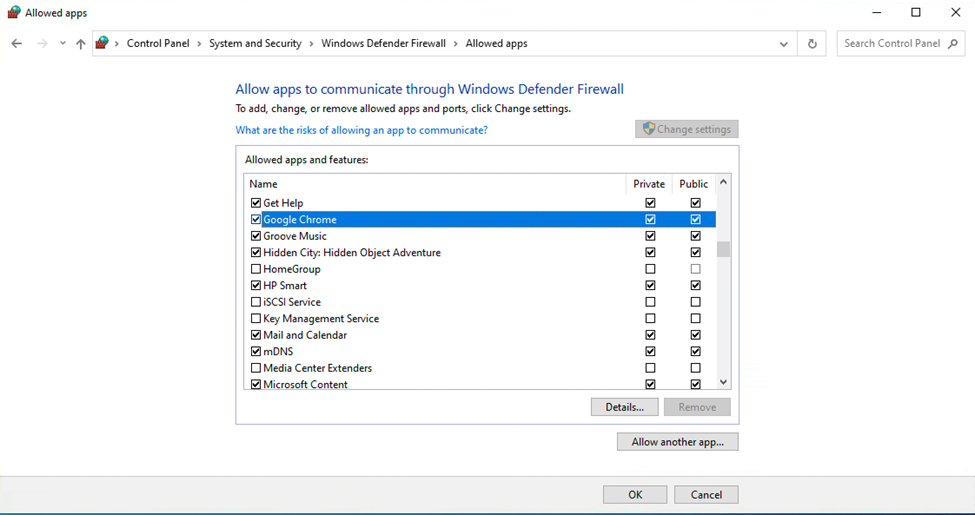This screenshot has width=975, height=515.
Task: Open the recent locations dropdown arrow
Action: click(62, 44)
